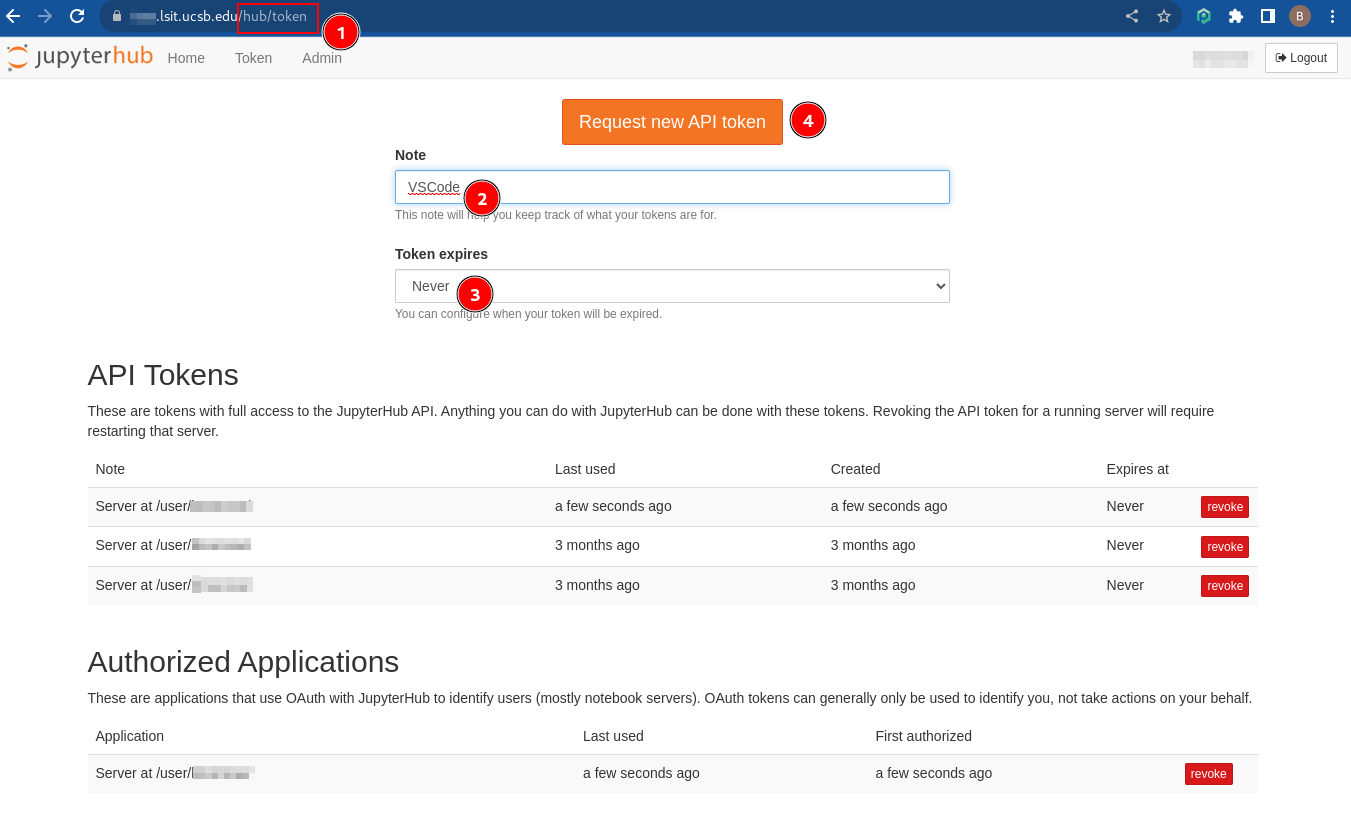Focus the Note input field
The width and height of the screenshot is (1351, 837).
672,187
